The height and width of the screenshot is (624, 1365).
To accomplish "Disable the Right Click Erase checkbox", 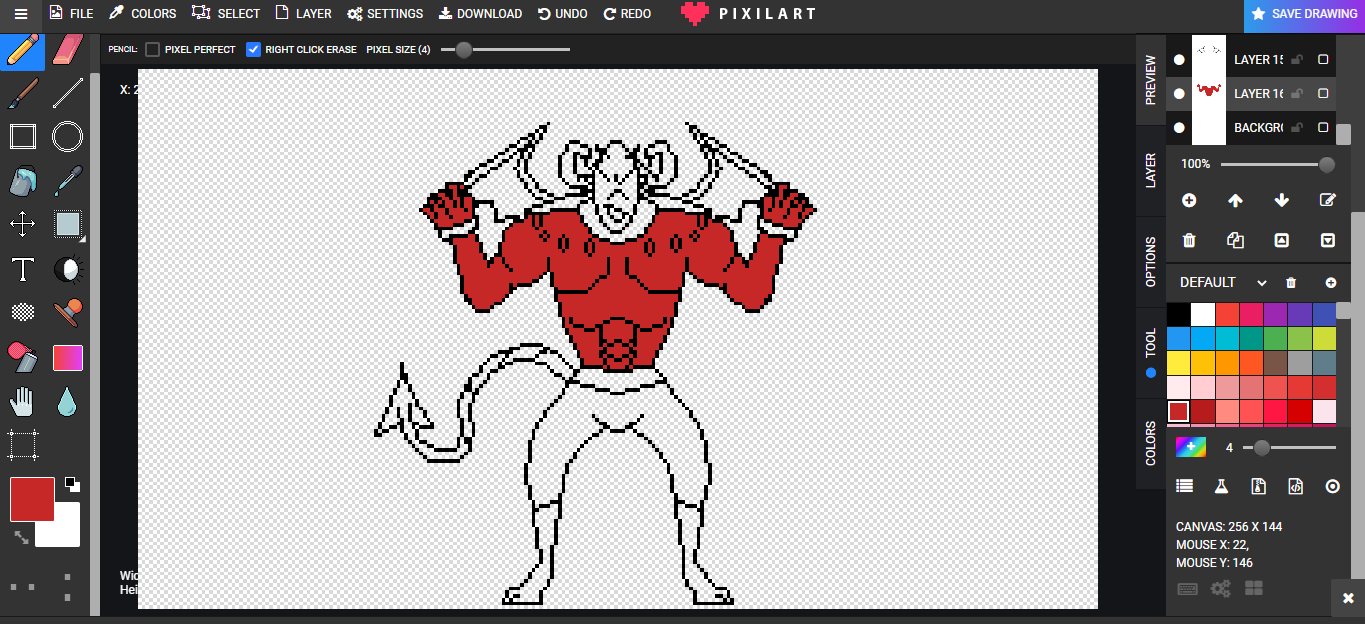I will (x=253, y=49).
